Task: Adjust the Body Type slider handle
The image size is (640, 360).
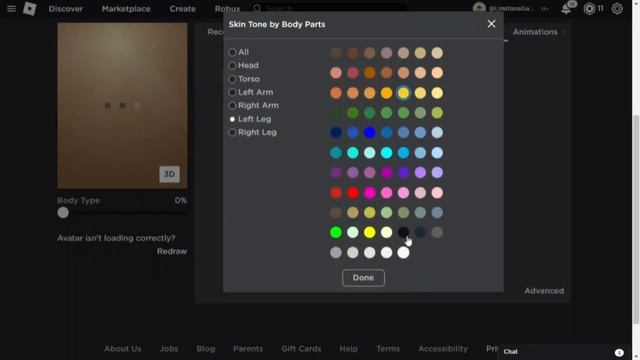Action: 63,213
